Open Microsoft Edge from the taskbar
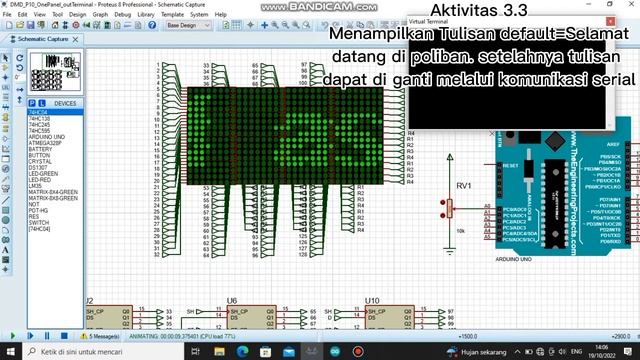640x360 pixels. pos(242,351)
